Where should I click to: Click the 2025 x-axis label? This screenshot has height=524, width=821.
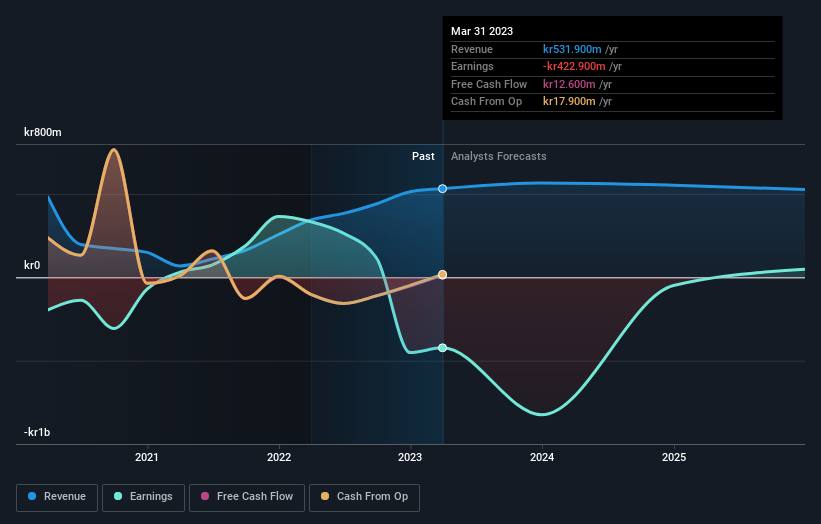[674, 457]
